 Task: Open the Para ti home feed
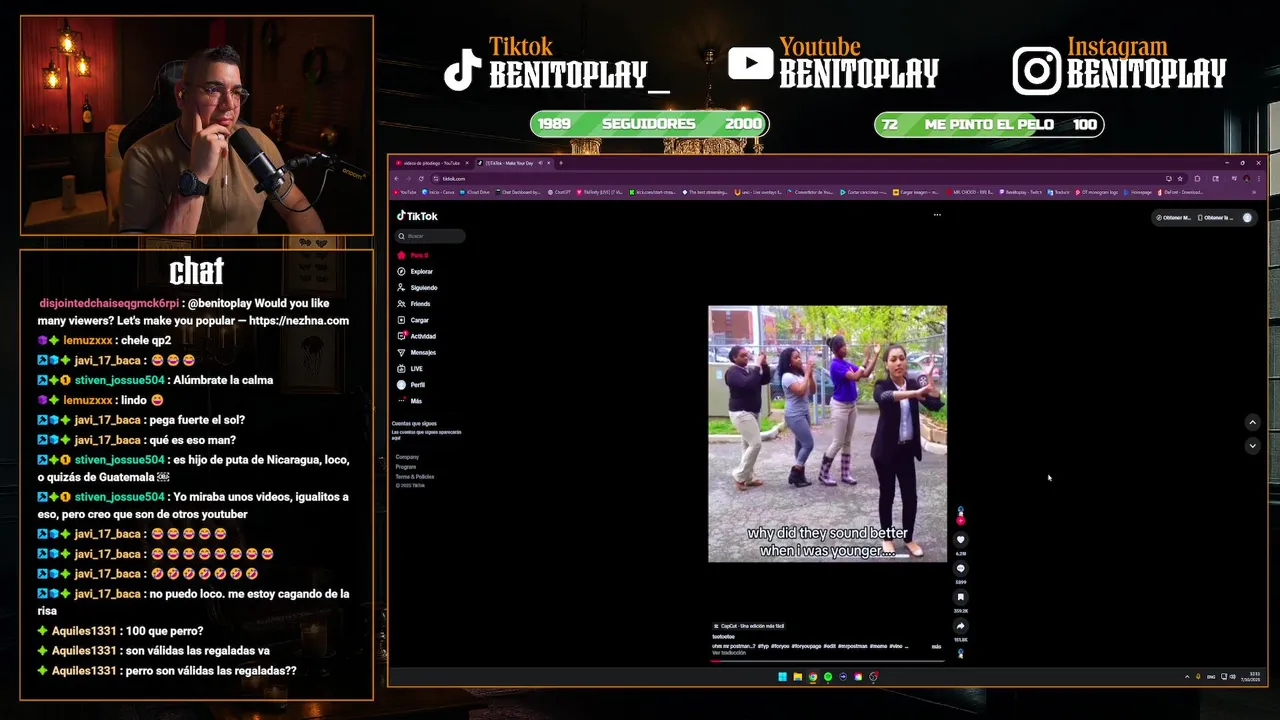click(413, 255)
